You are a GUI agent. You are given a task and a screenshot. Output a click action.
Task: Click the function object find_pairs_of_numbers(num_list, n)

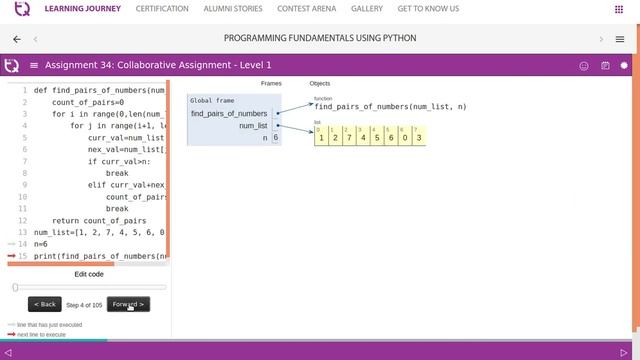tap(390, 107)
